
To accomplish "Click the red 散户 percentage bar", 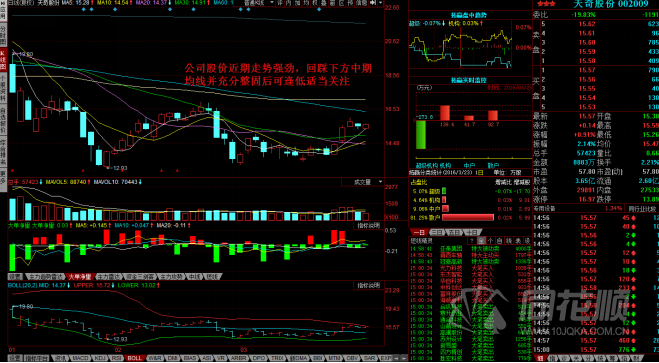I will click(468, 217).
